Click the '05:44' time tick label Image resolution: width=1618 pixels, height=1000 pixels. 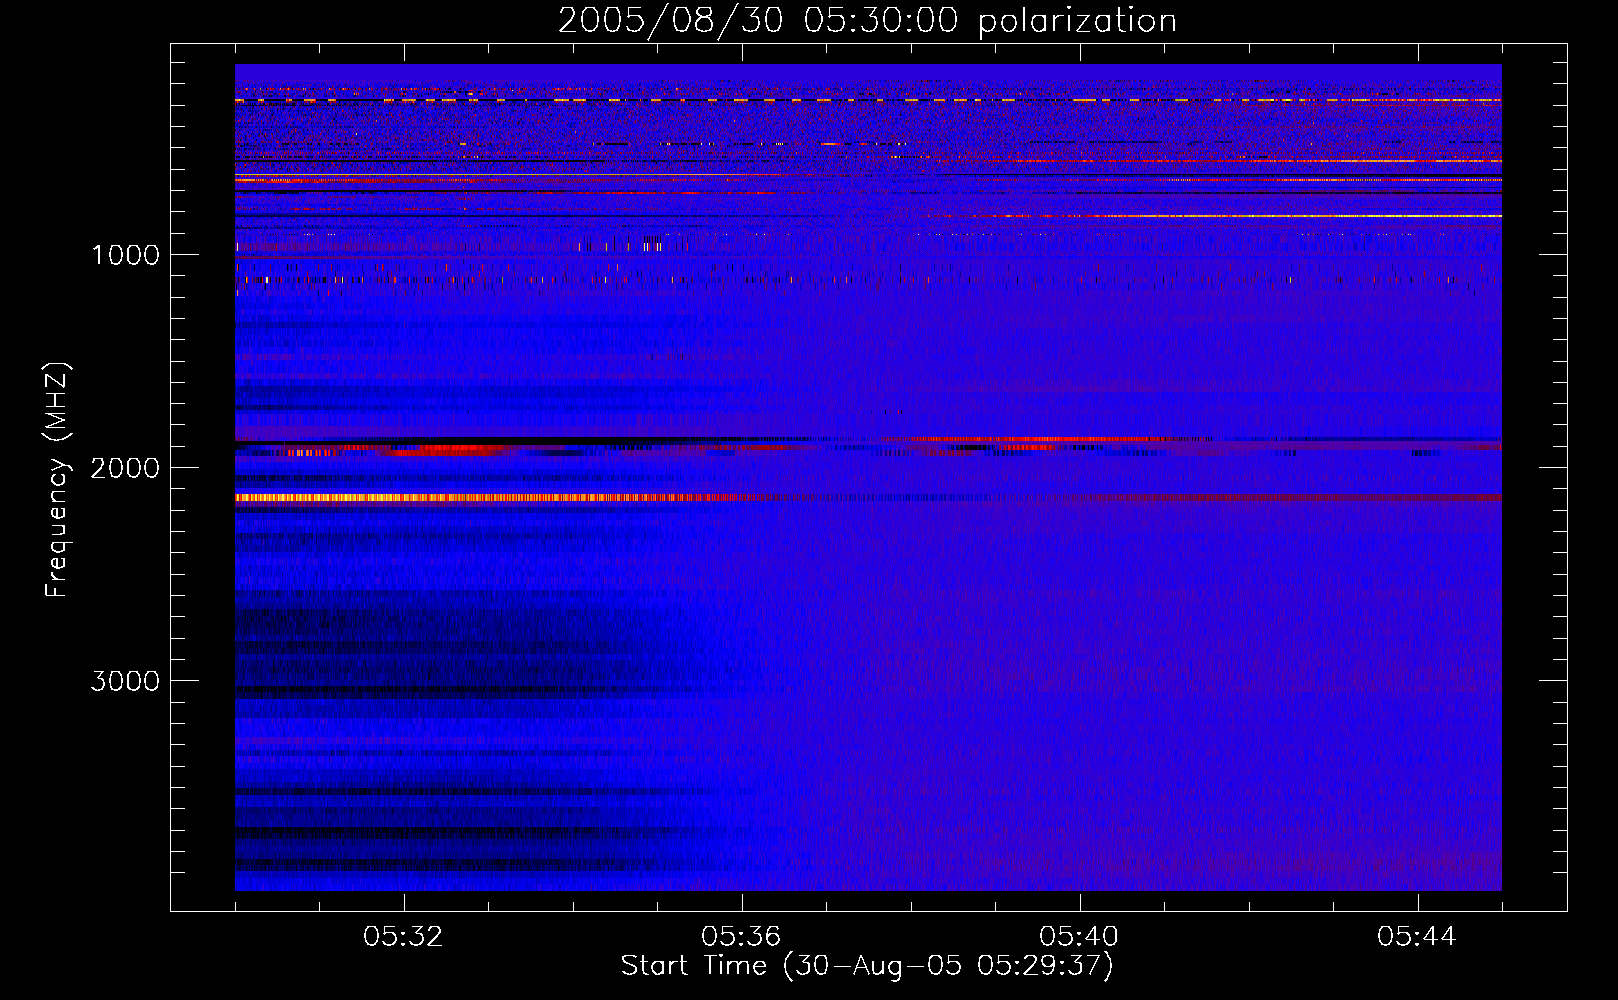1418,937
